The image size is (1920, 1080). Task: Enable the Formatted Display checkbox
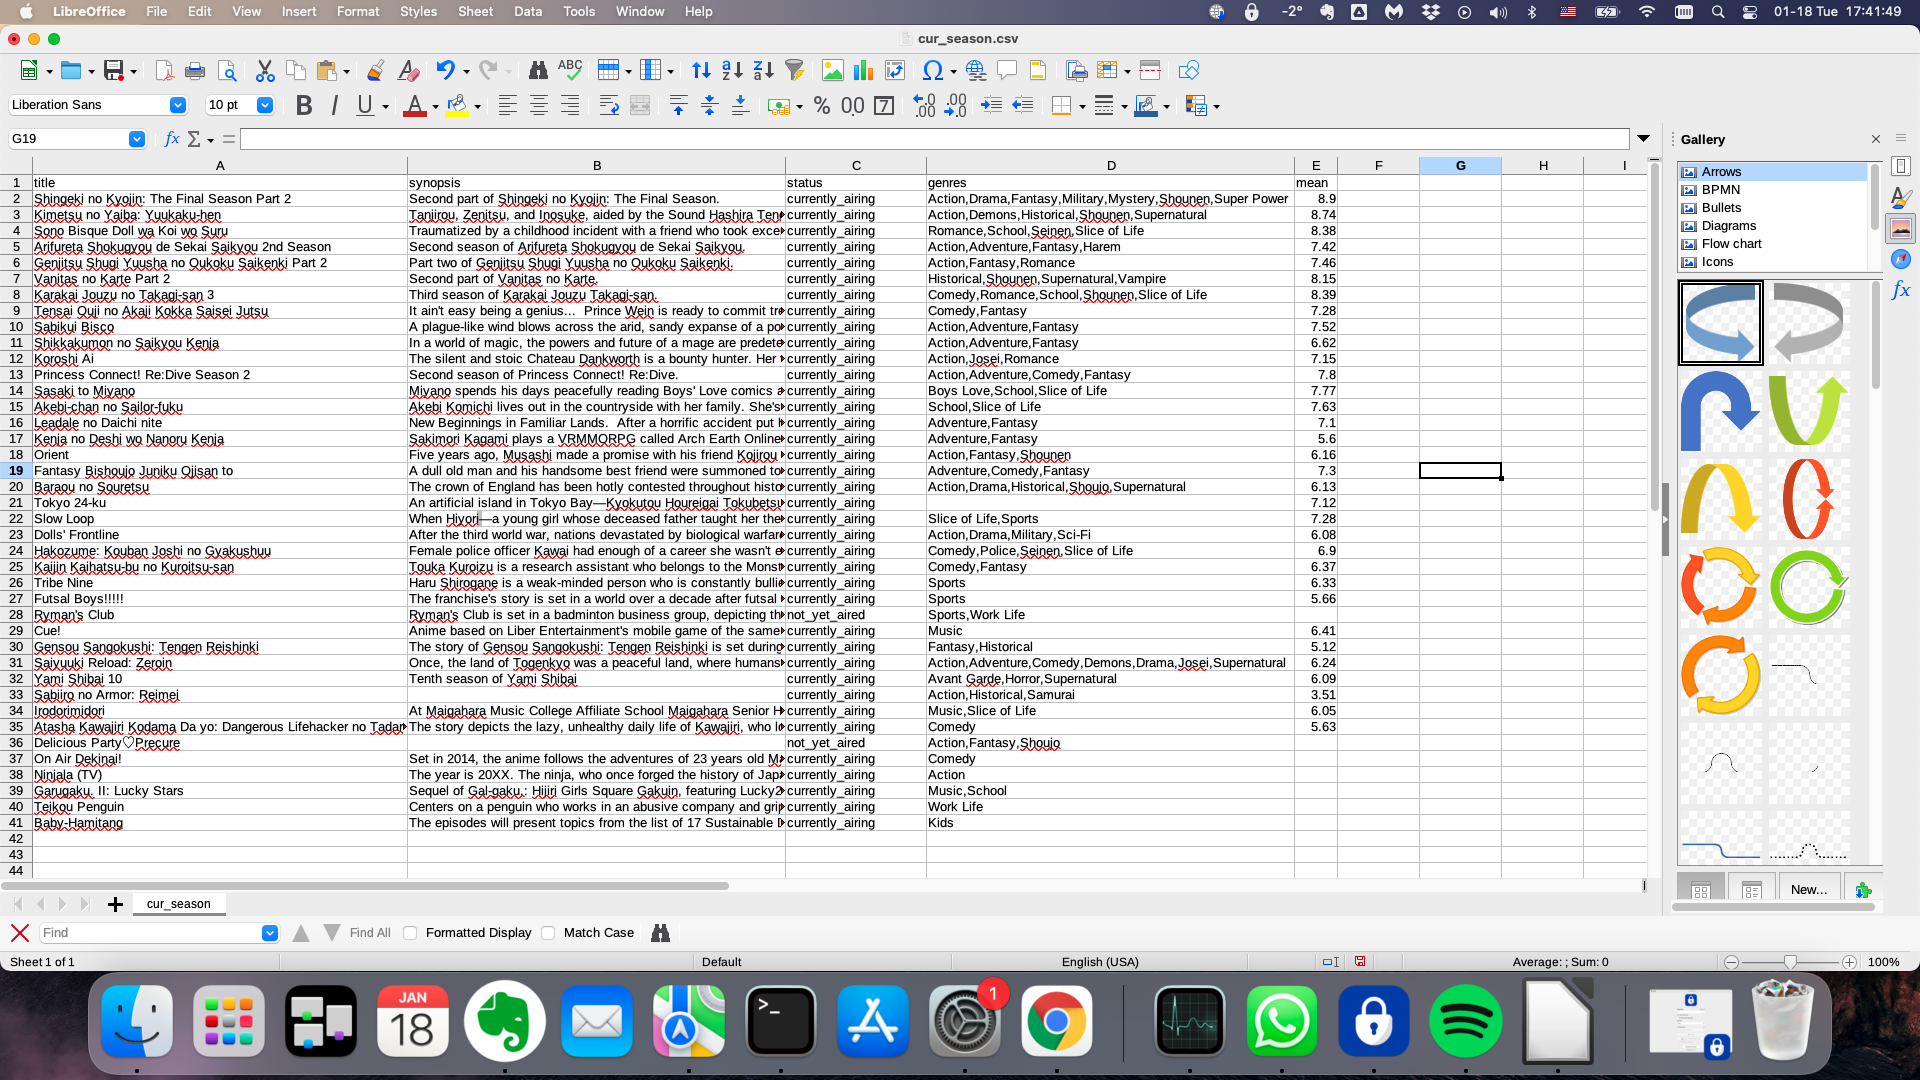410,933
